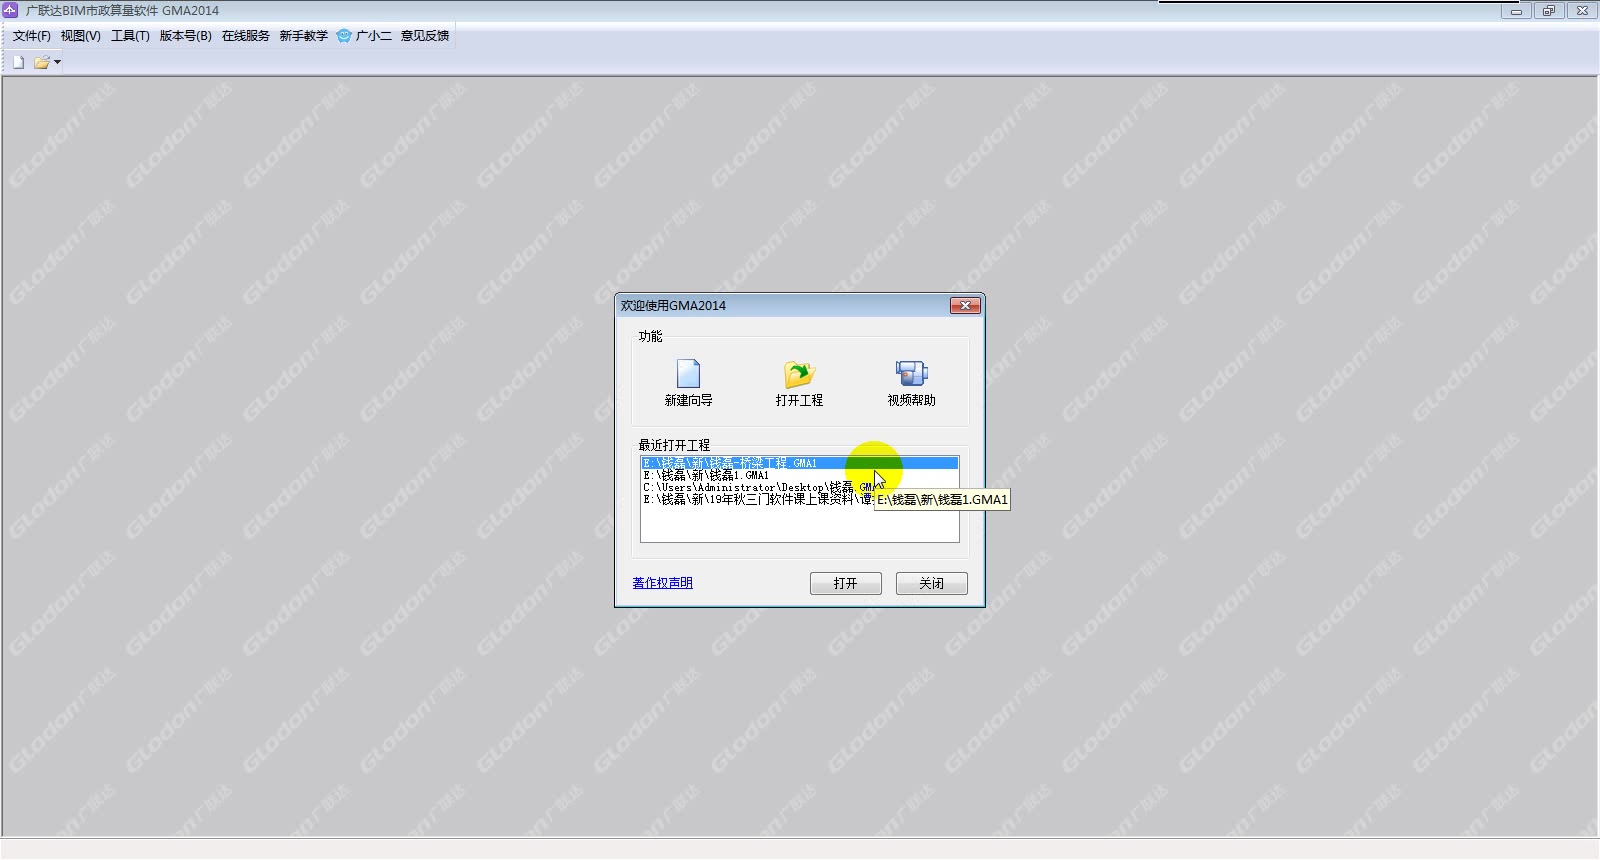Open the 文件(F) menu
Screen dimensions: 1600x860
click(31, 36)
